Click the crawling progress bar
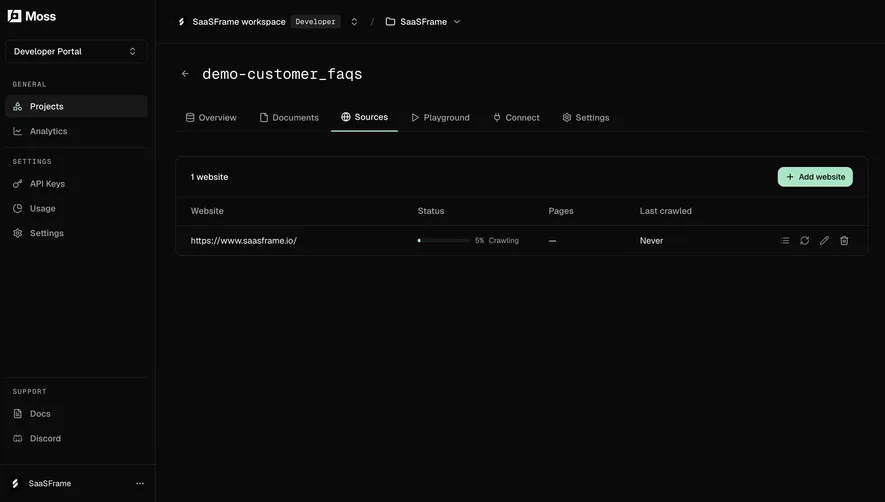The image size is (885, 502). (x=444, y=241)
